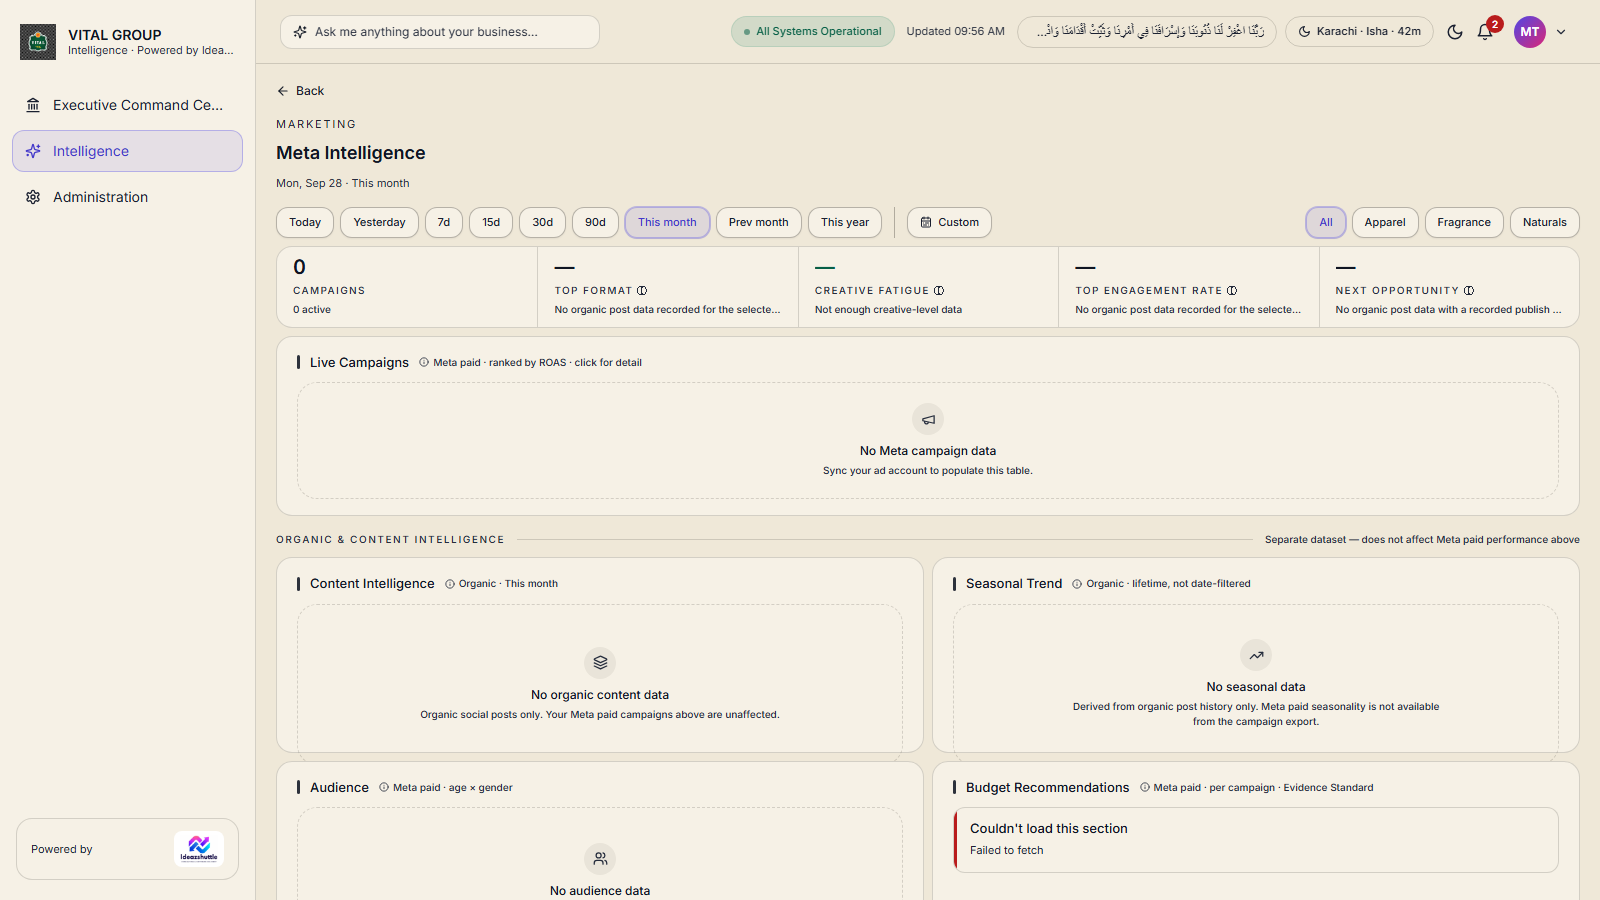Click the megaphone No Meta campaign icon
Screen dimensions: 1600x900
[x=928, y=419]
